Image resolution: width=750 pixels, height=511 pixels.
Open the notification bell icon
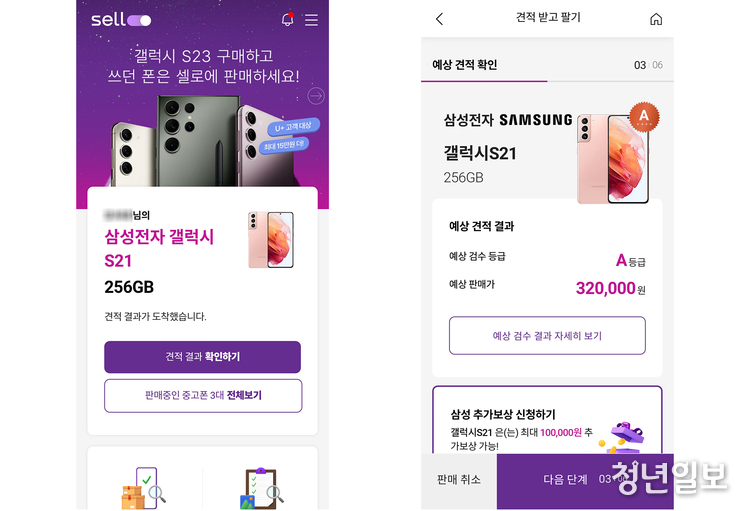click(287, 19)
